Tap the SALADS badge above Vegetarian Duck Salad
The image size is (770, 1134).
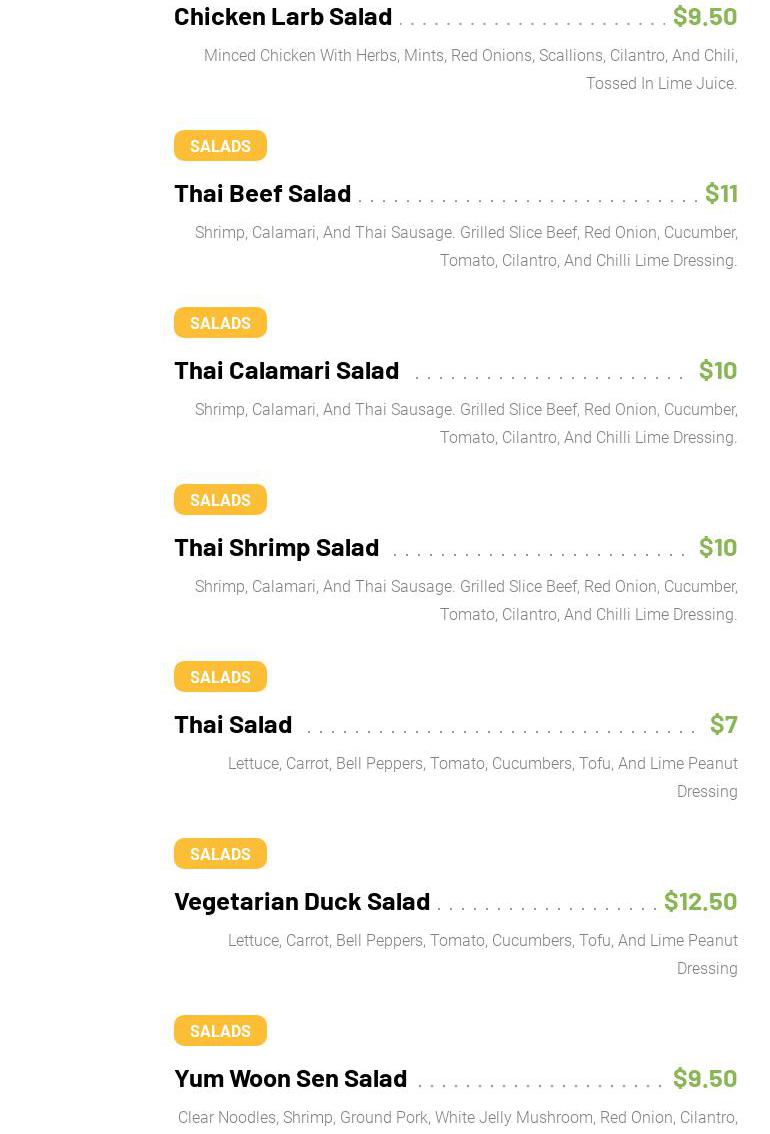[x=220, y=854]
